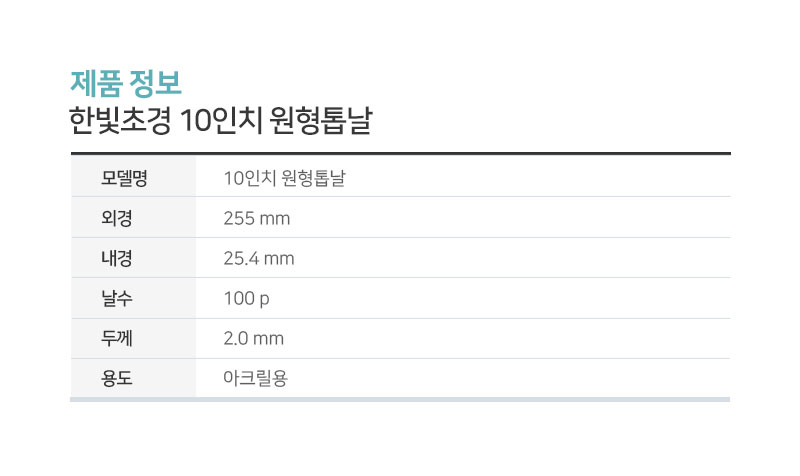
Task: Select the 내경 label cell
Action: pos(133,258)
